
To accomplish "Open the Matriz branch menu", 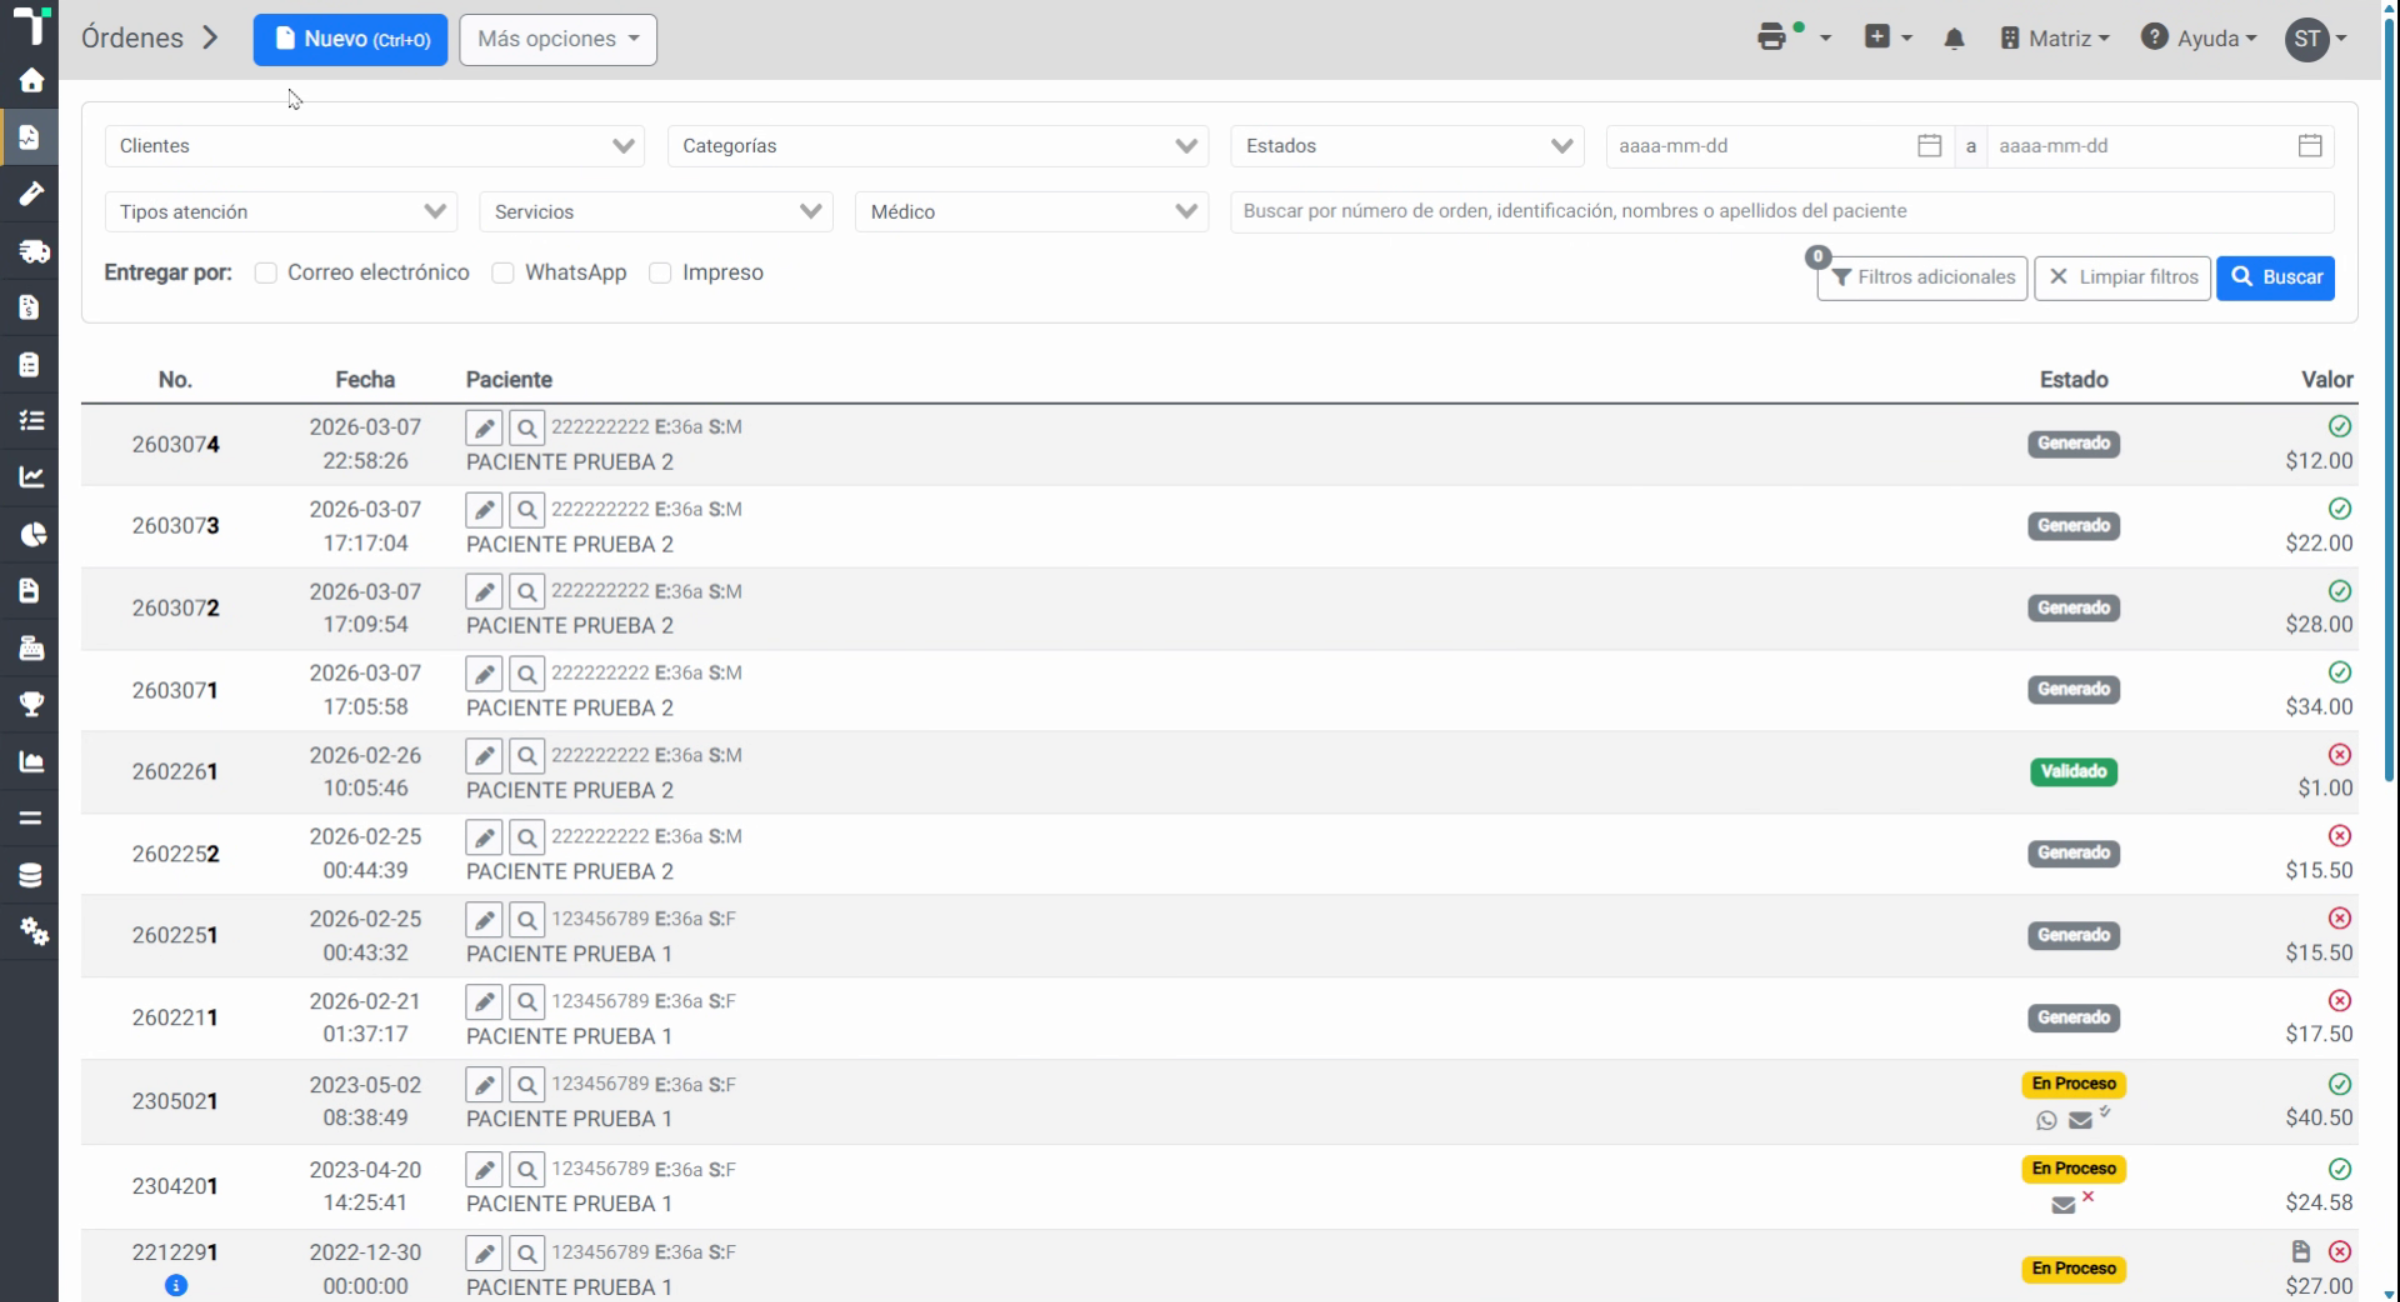I will (x=2055, y=38).
